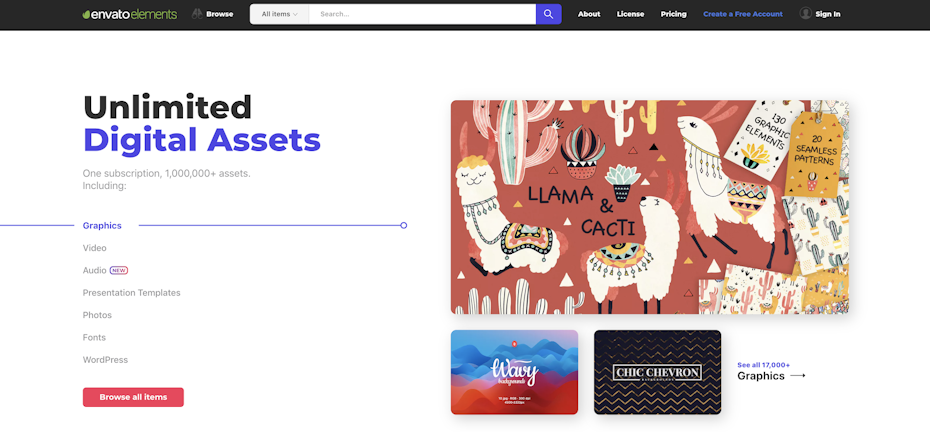Select the Fonts category
930x432 pixels.
pos(94,338)
